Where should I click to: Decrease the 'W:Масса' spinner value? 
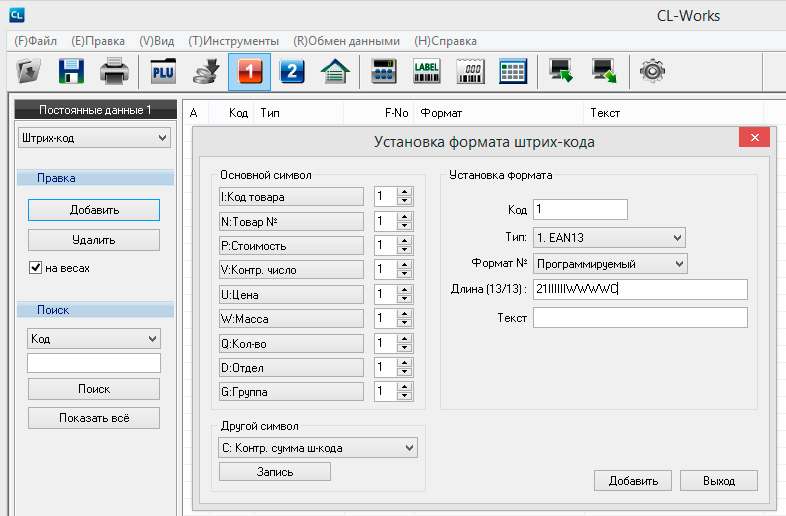[x=404, y=324]
